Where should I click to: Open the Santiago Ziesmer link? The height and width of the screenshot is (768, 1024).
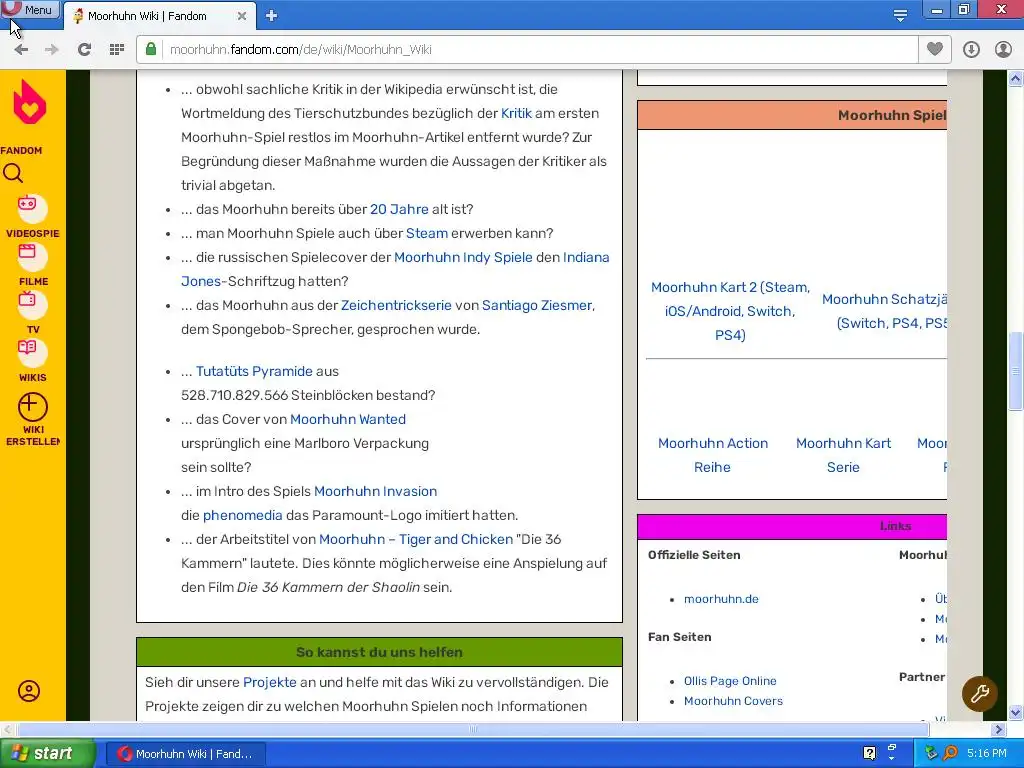pos(537,305)
